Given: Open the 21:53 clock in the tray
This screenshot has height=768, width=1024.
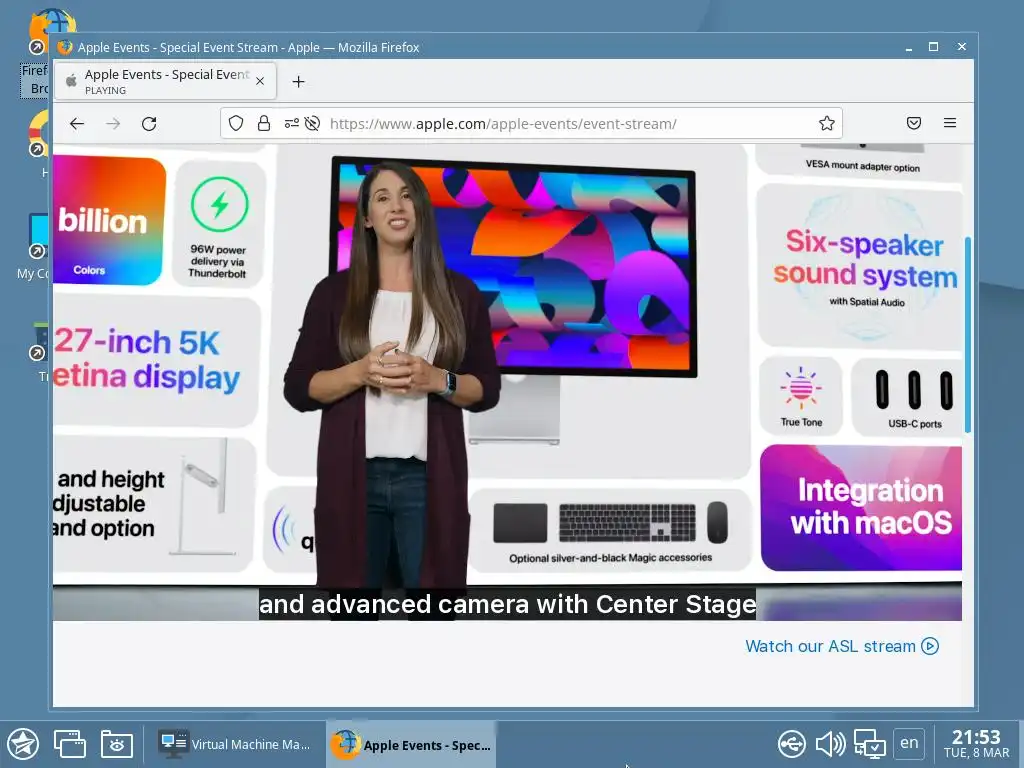Looking at the screenshot, I should [x=976, y=744].
